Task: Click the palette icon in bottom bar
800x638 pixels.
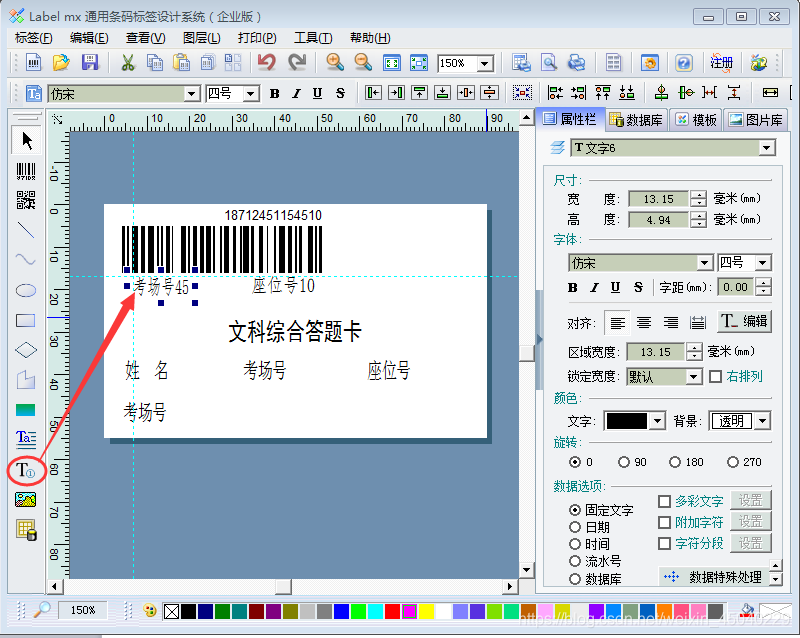Action: [149, 610]
